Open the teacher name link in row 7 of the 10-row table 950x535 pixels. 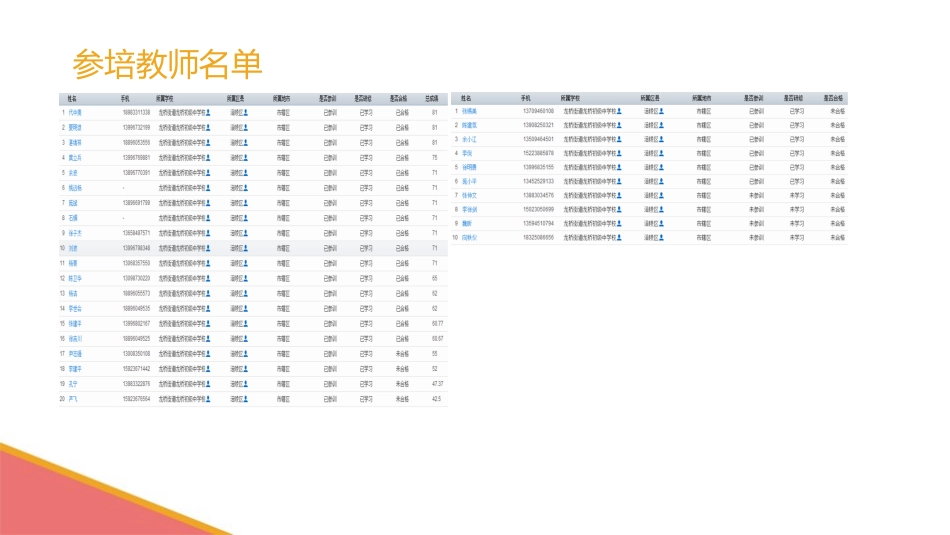pos(470,196)
